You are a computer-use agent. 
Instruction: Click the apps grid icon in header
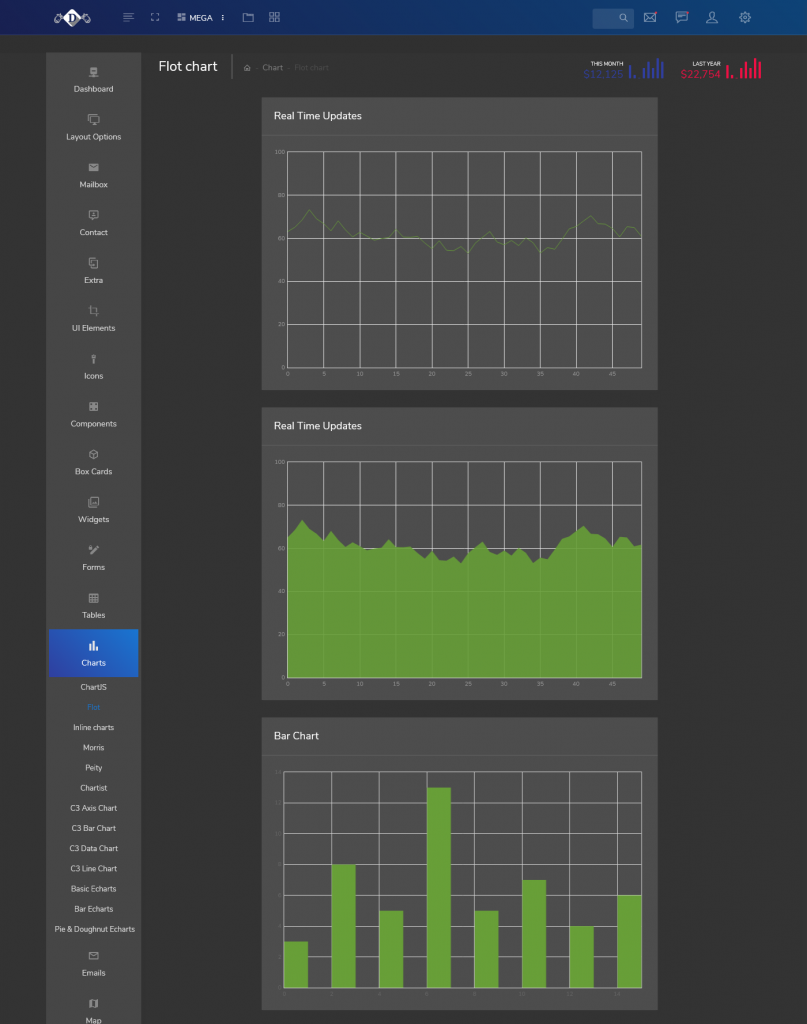click(274, 17)
